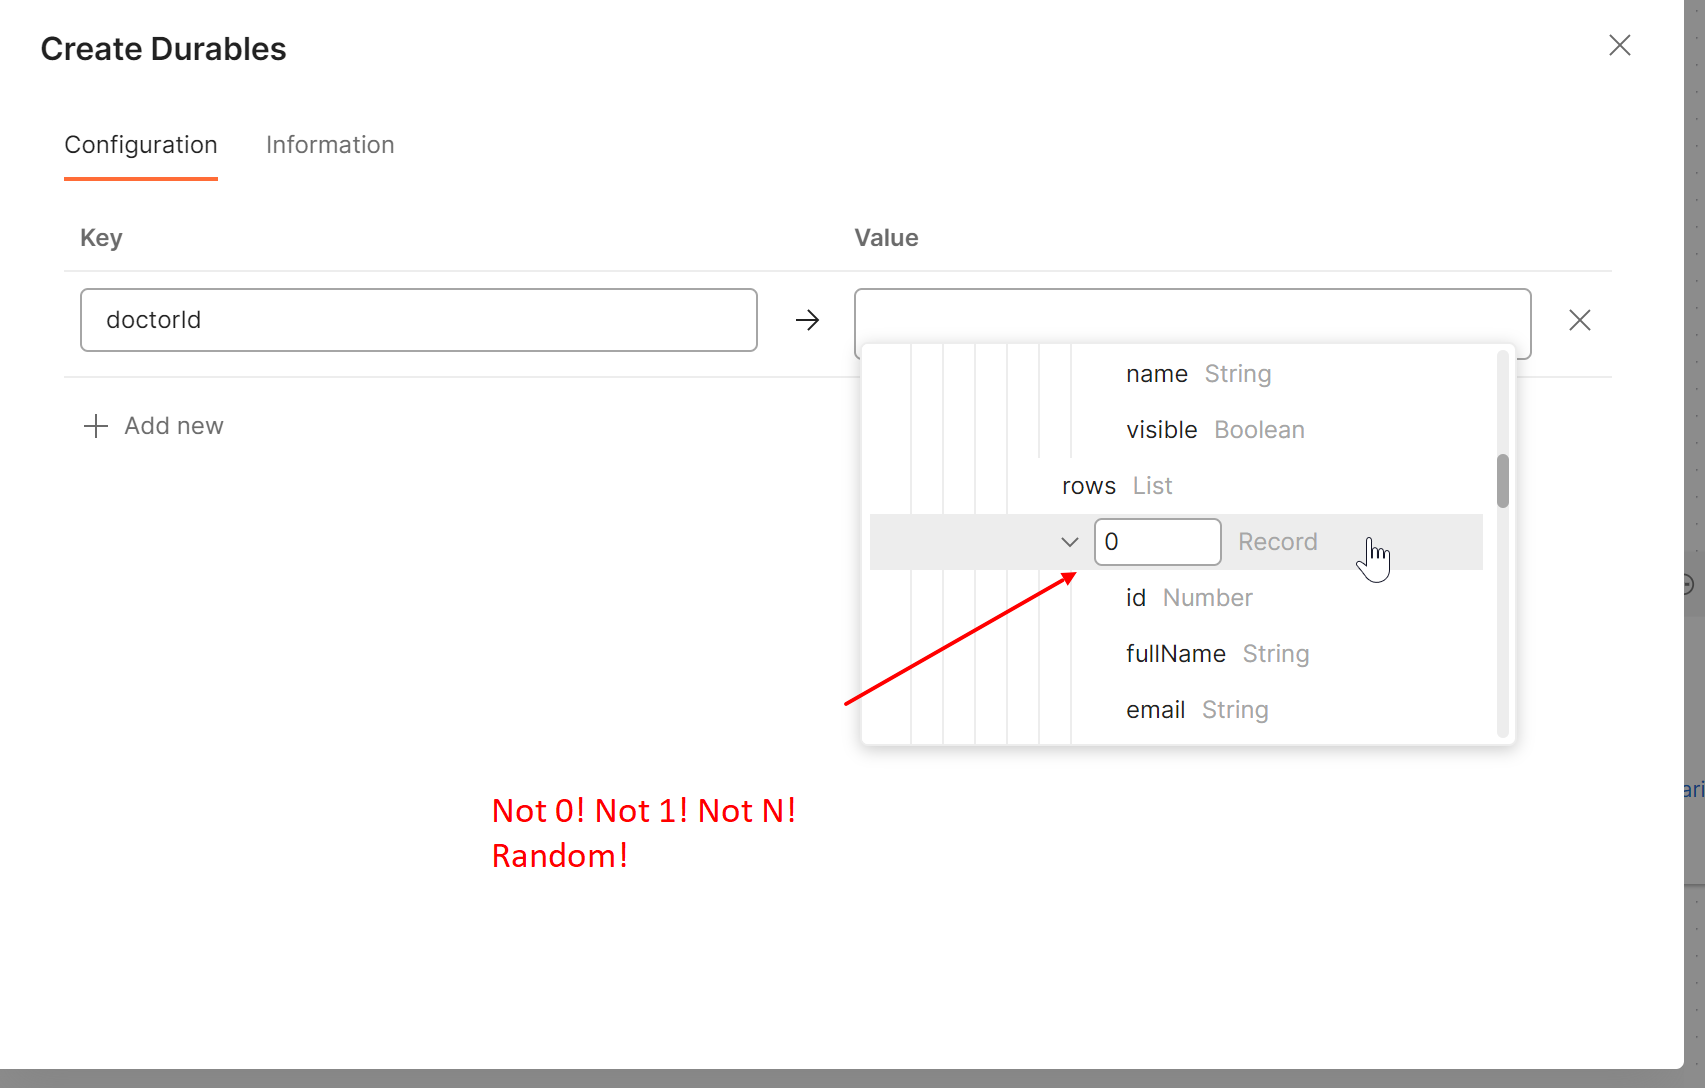Image resolution: width=1705 pixels, height=1088 pixels.
Task: Click the doctorId key input
Action: click(418, 320)
